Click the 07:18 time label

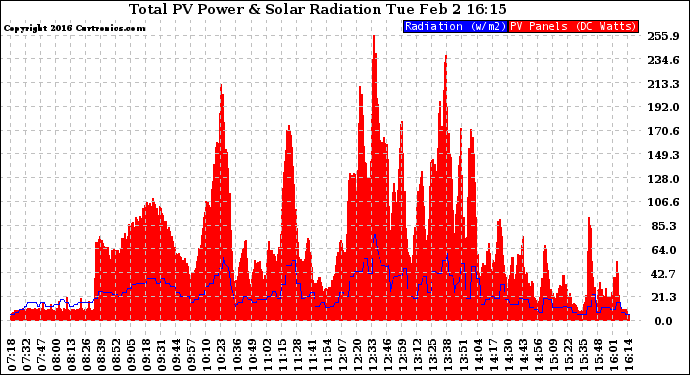pyautogui.click(x=11, y=355)
